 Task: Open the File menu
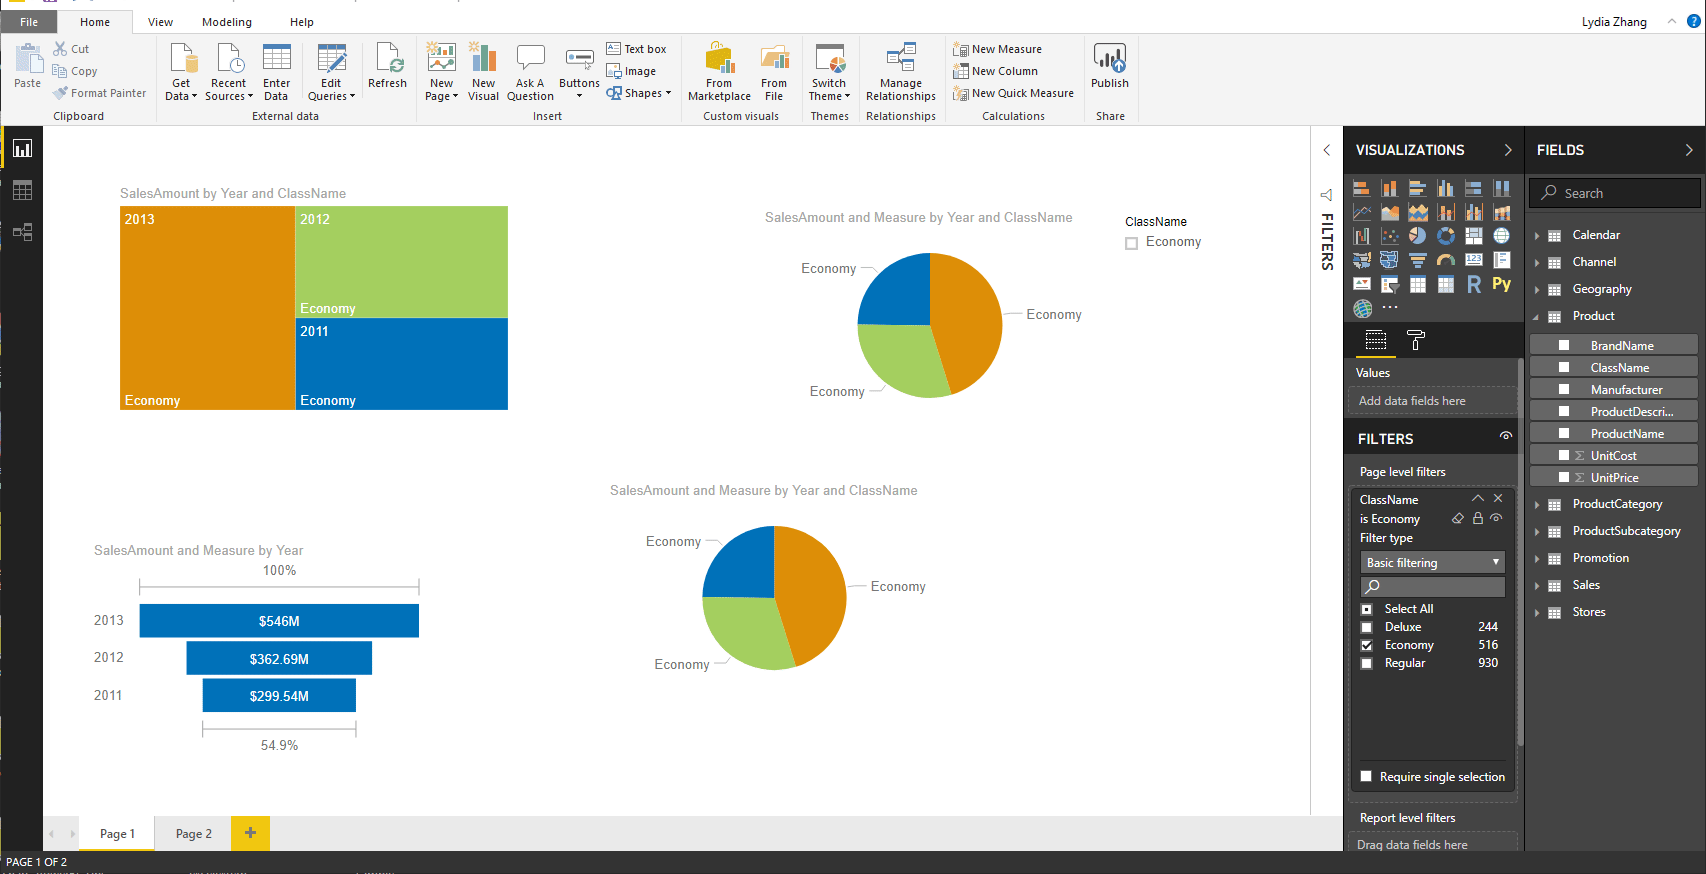pyautogui.click(x=29, y=22)
